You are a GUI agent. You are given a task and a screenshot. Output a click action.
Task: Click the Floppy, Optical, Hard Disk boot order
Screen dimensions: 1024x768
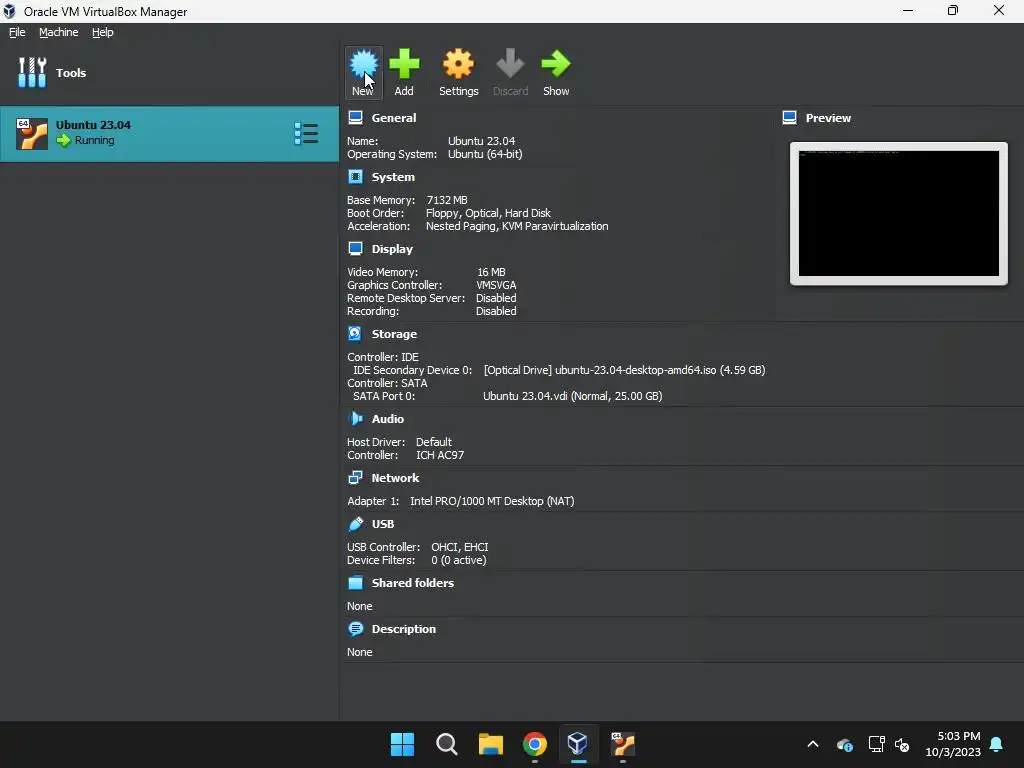pyautogui.click(x=488, y=214)
